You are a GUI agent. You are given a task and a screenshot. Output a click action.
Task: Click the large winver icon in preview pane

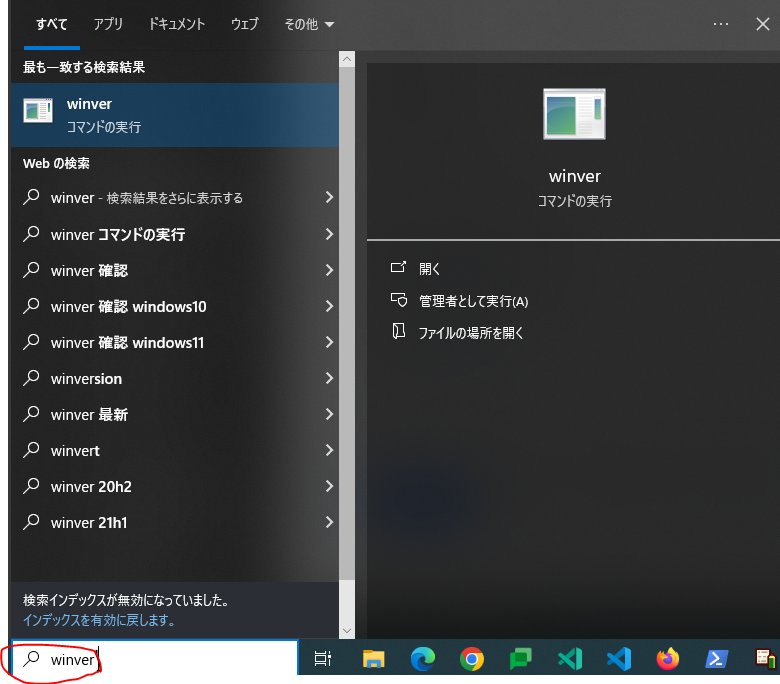tap(574, 114)
